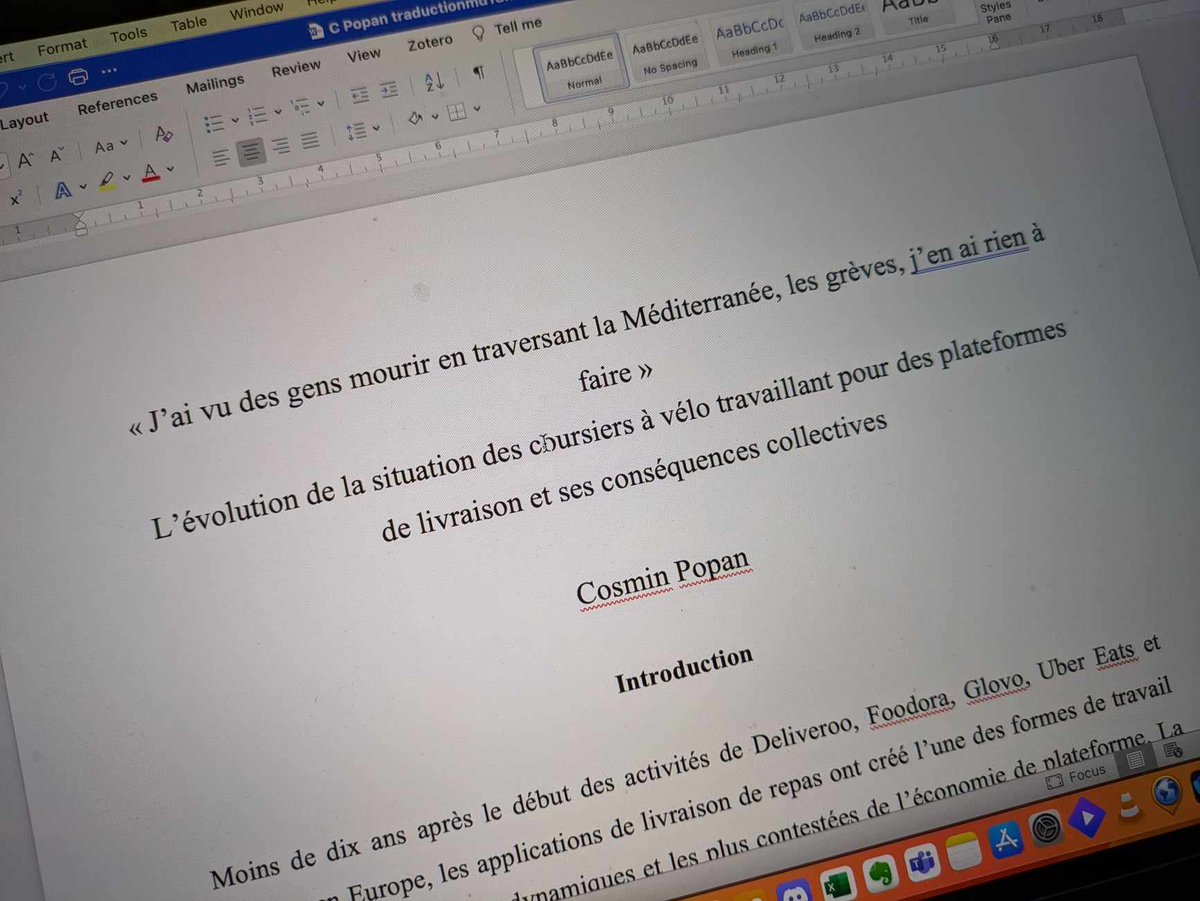
Task: Expand the Bullets dropdown arrow
Action: coord(234,120)
